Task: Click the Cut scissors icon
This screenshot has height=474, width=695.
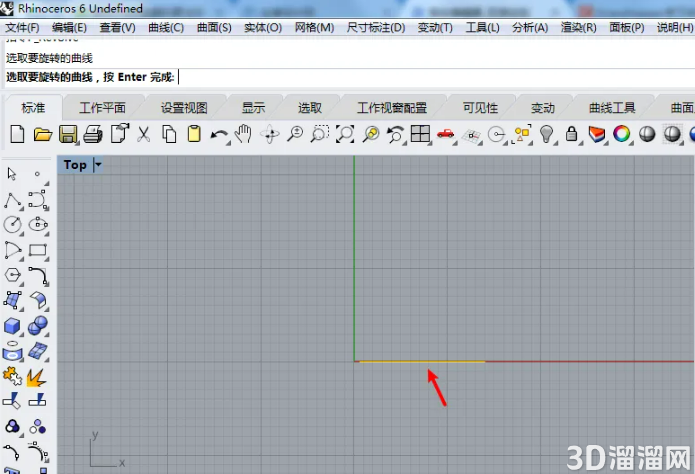Action: [x=143, y=134]
